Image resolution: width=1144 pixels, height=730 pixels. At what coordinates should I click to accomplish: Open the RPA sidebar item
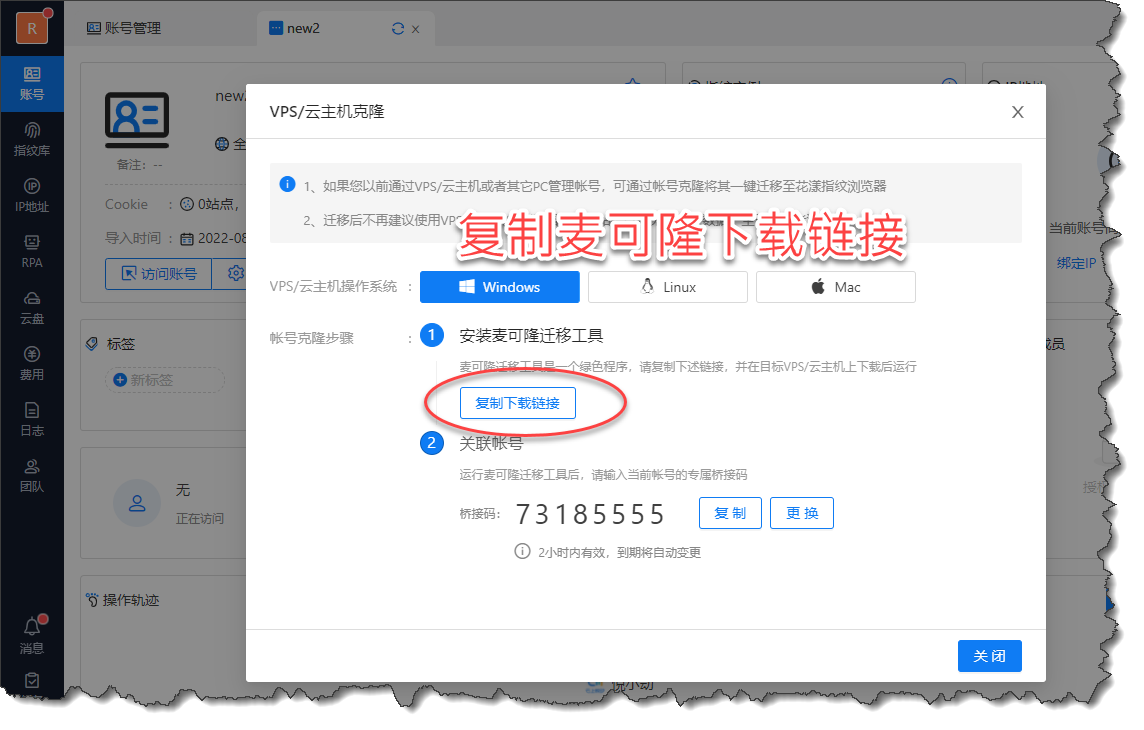(31, 252)
